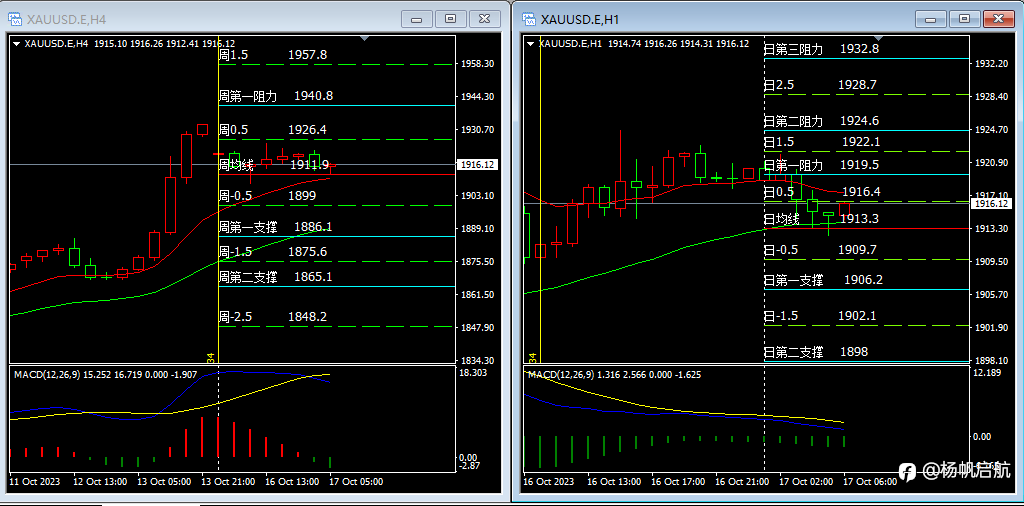
Task: Click the H4 chart window icon
Action: tap(15, 20)
